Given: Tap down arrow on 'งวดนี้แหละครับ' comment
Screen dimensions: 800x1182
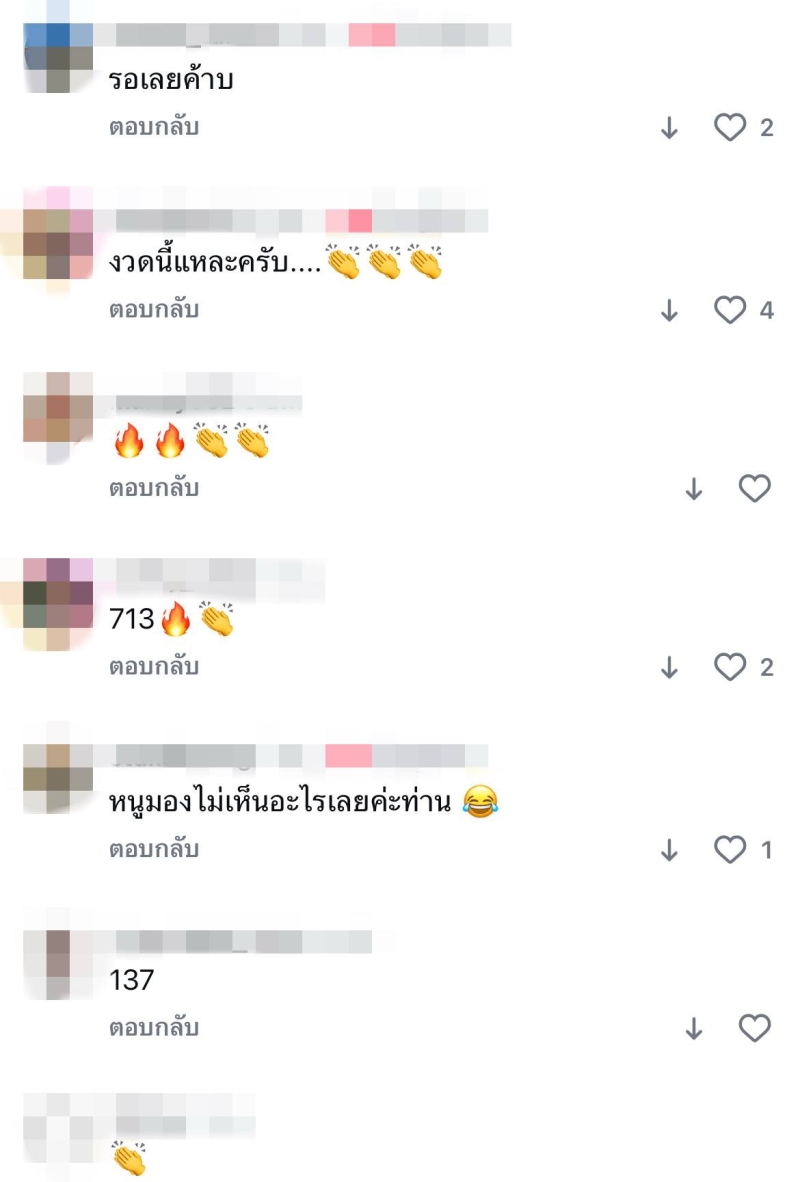Looking at the screenshot, I should pyautogui.click(x=670, y=311).
